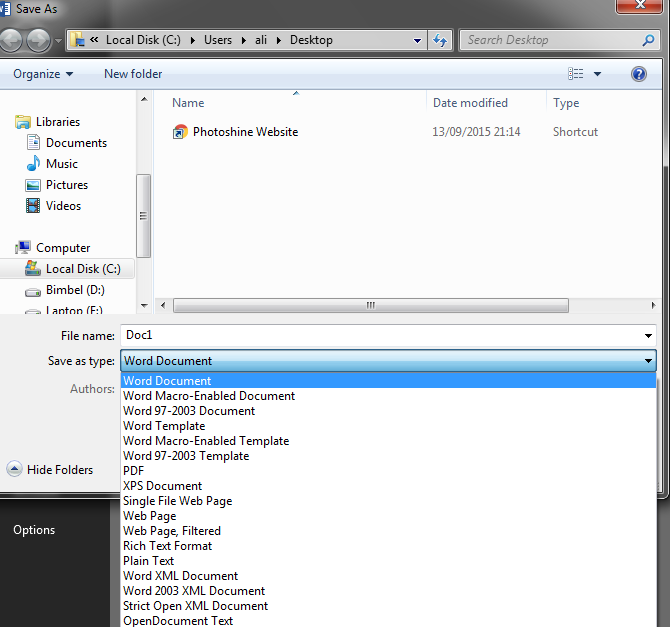Viewport: 670px width, 627px height.
Task: Open the File name dropdown arrow
Action: point(648,336)
